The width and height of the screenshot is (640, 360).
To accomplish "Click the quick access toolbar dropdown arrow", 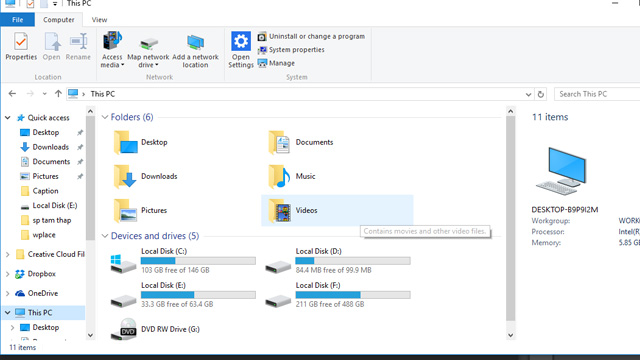I will point(55,4).
